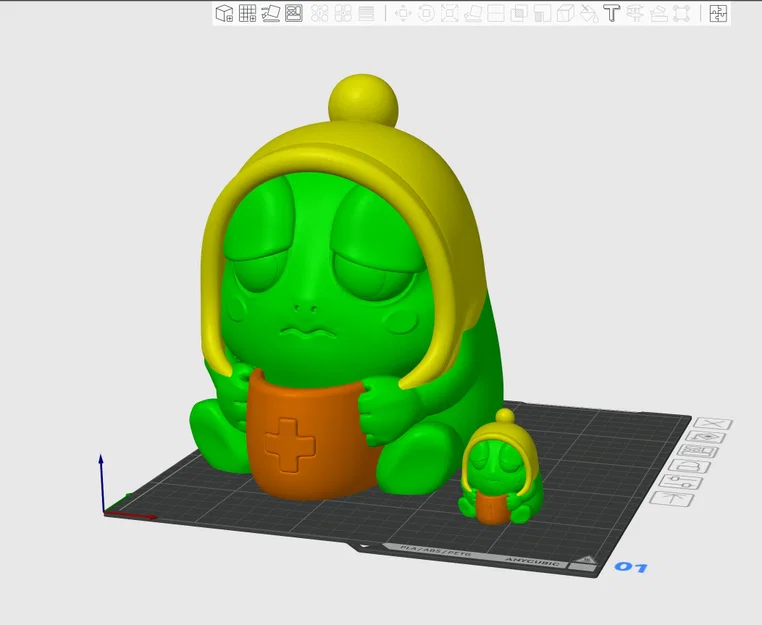
Task: Click the Measure tool icon
Action: pos(635,13)
